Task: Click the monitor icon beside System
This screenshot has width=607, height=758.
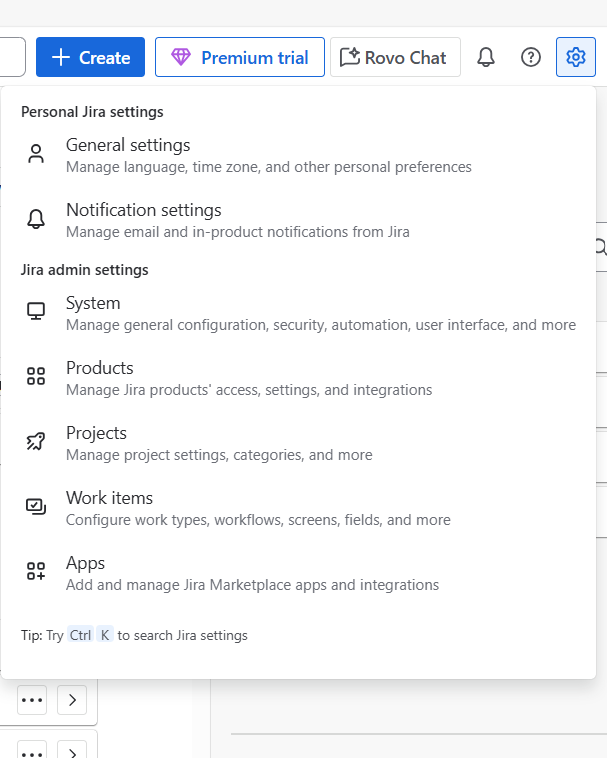Action: tap(36, 312)
